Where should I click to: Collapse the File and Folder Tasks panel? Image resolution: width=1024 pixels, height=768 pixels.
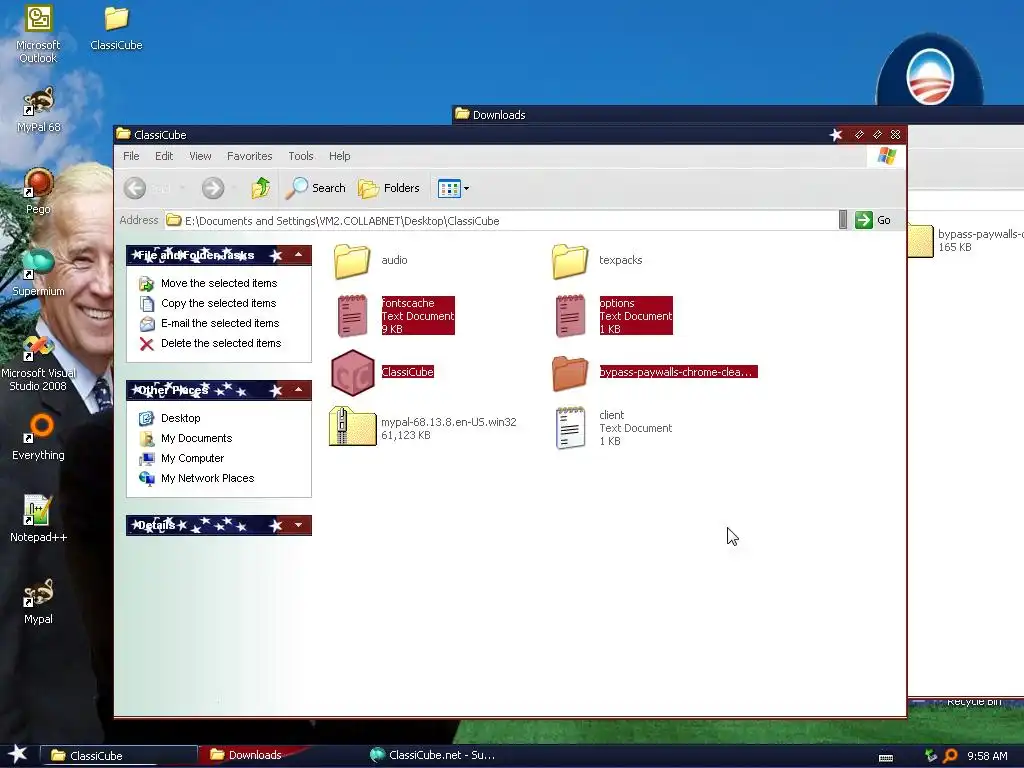(x=298, y=255)
